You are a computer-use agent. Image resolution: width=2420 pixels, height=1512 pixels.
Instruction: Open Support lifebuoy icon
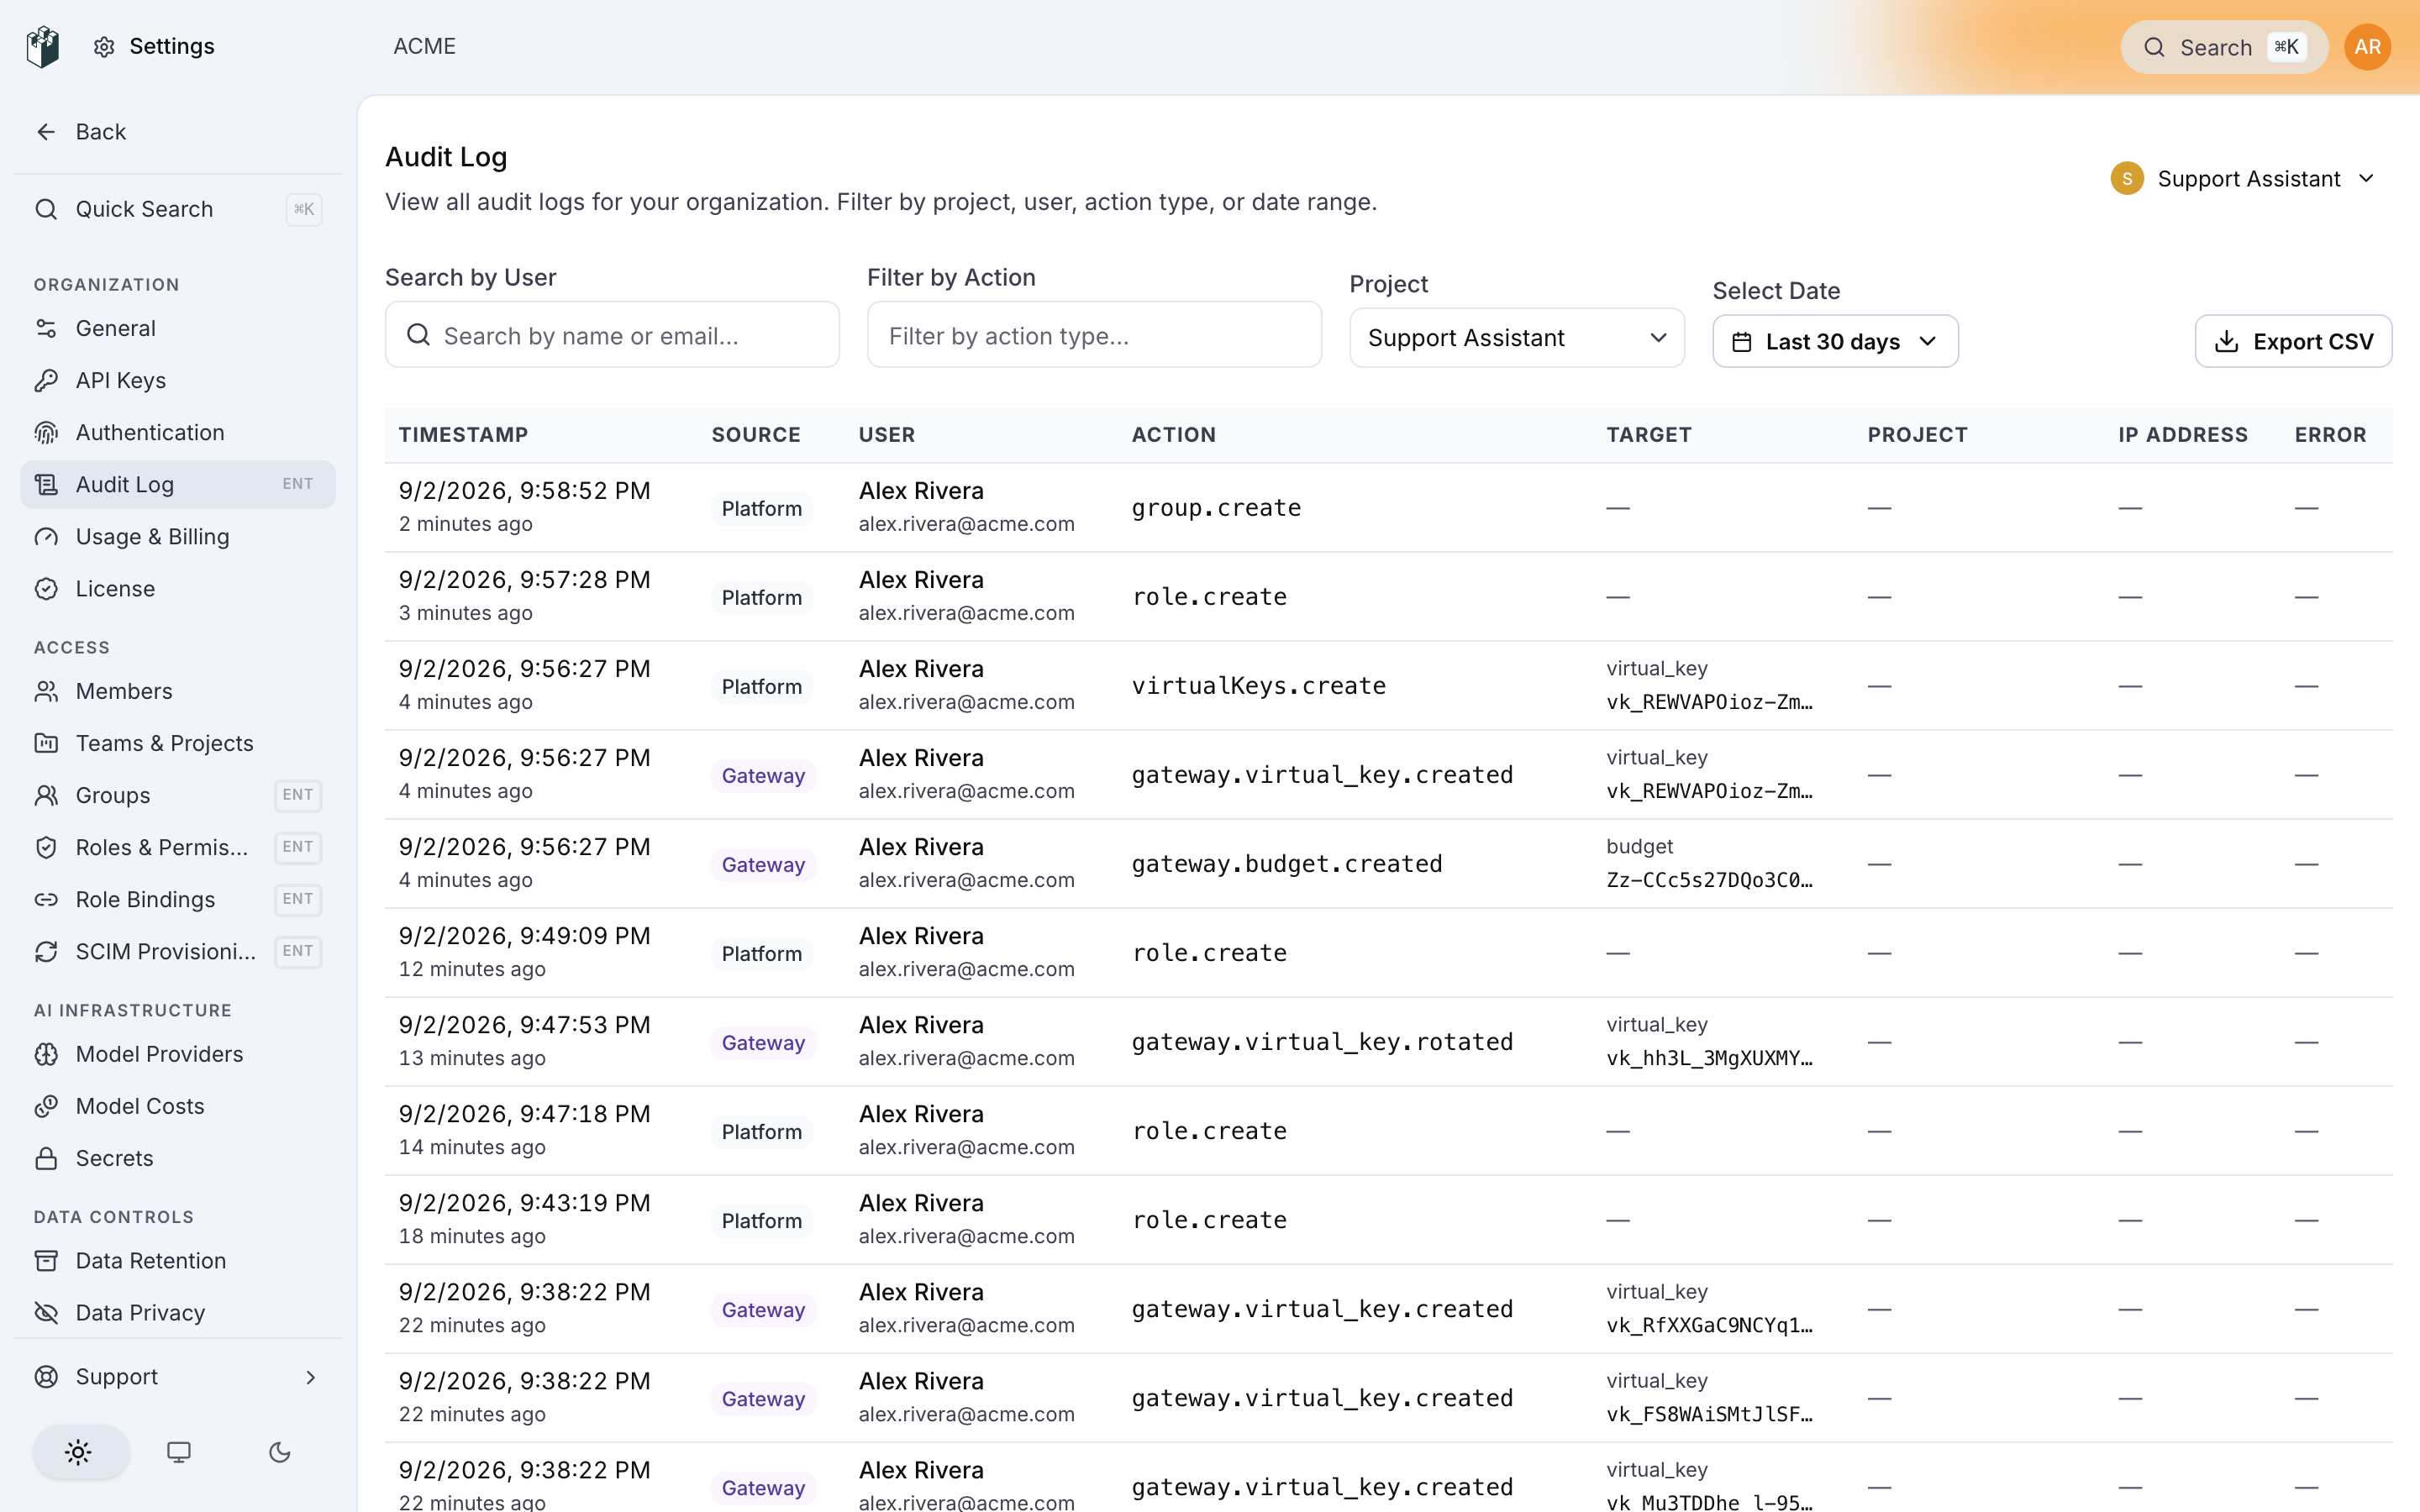[46, 1377]
